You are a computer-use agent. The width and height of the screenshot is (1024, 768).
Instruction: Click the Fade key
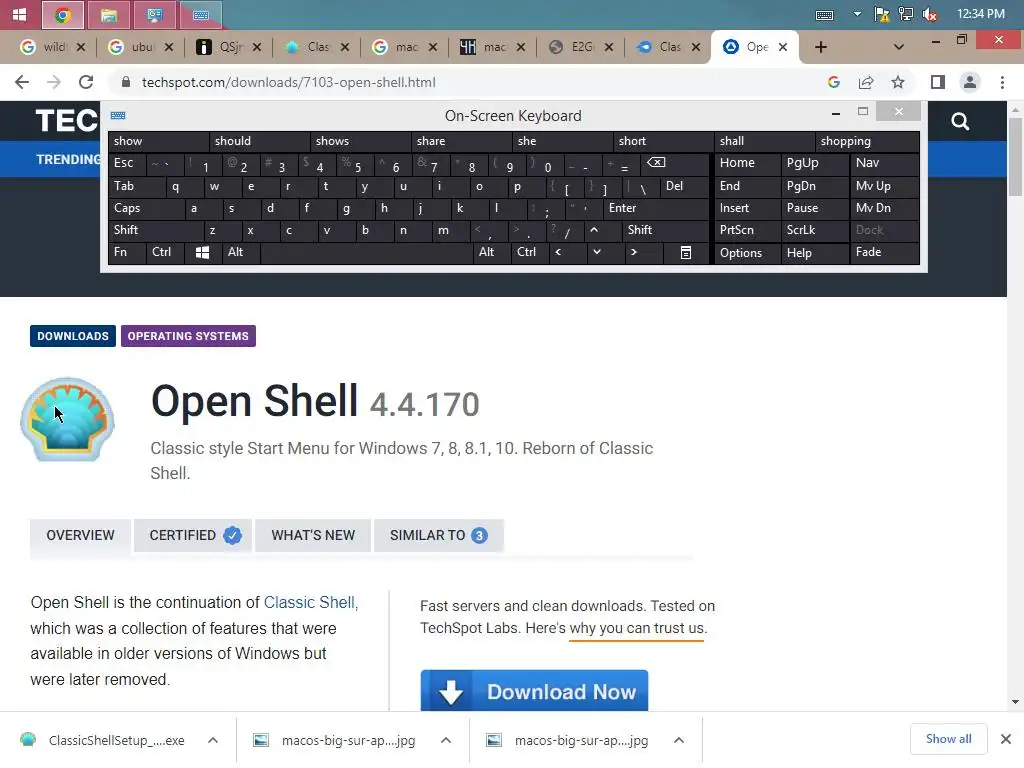[x=884, y=252]
